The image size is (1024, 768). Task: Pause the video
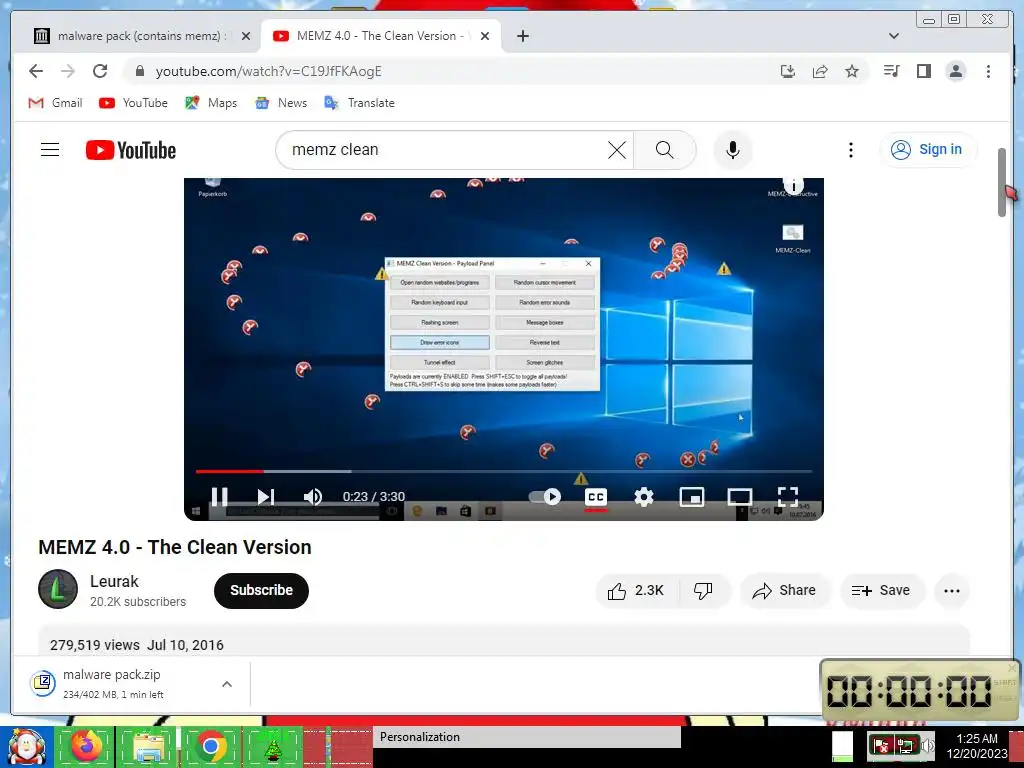click(219, 497)
